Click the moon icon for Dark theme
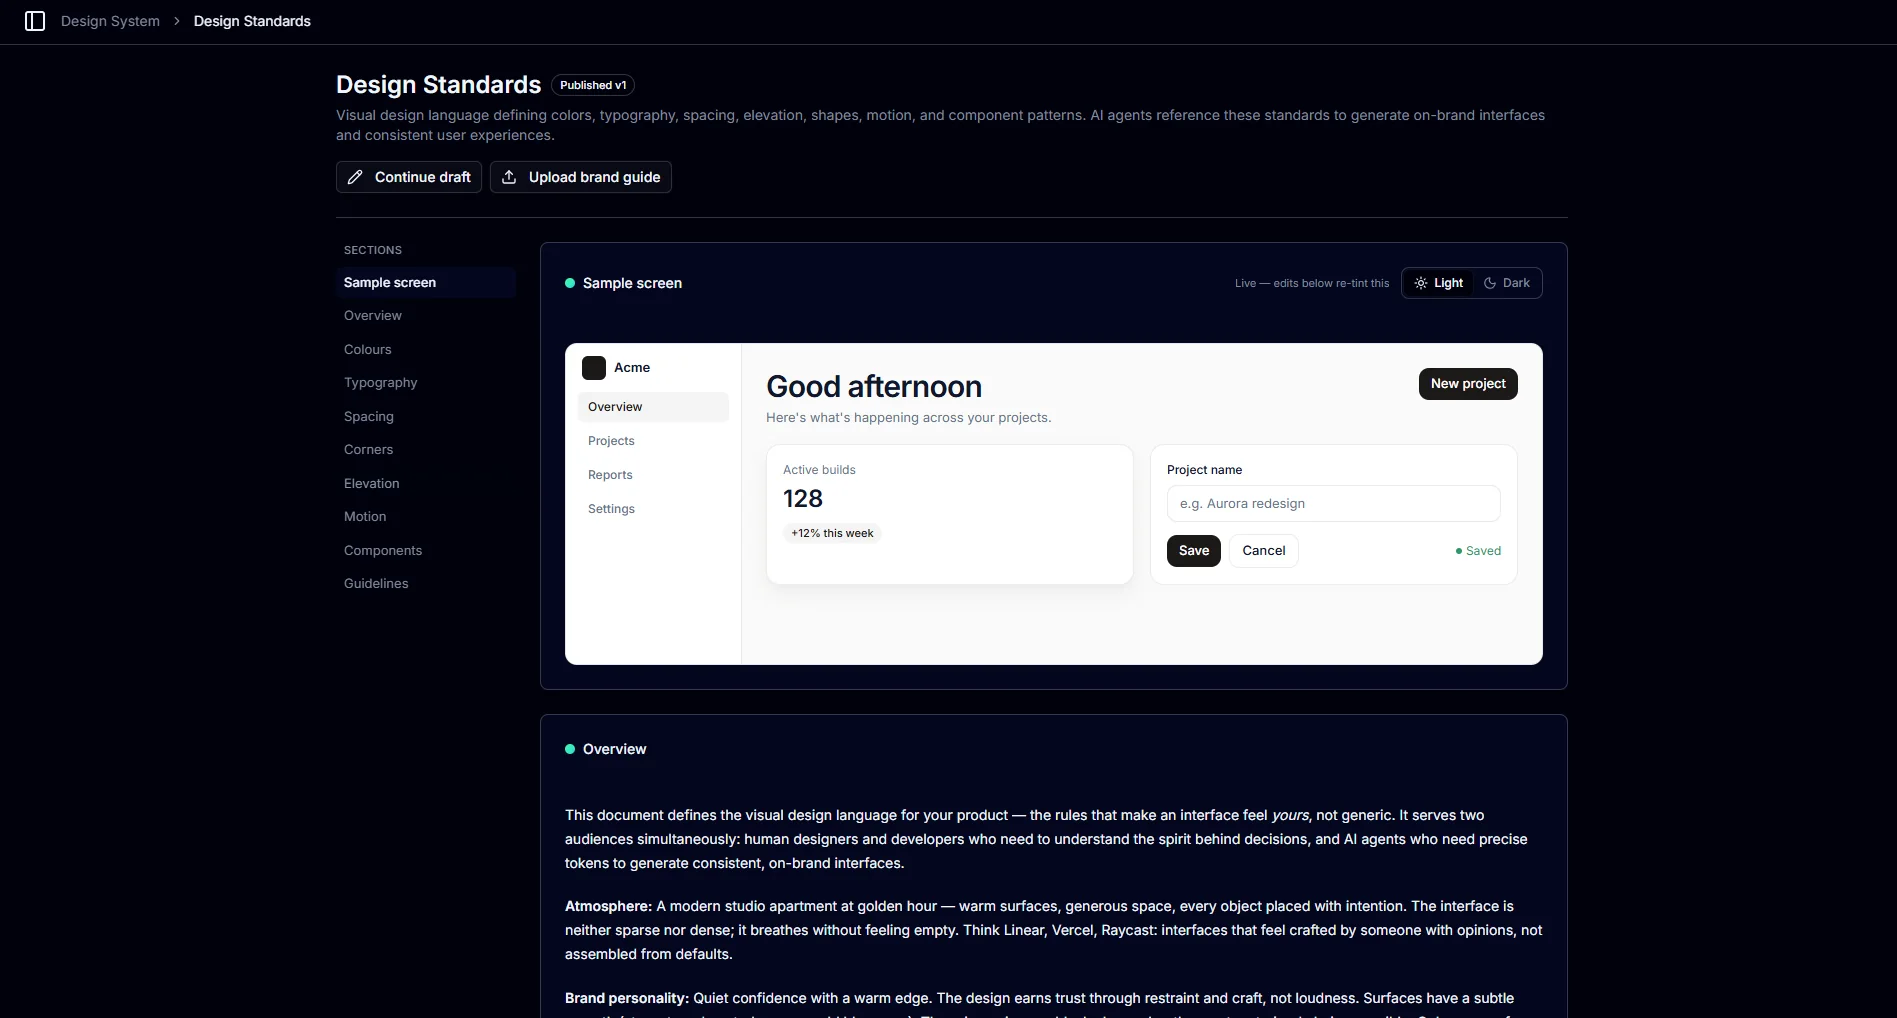This screenshot has width=1897, height=1018. [x=1490, y=283]
